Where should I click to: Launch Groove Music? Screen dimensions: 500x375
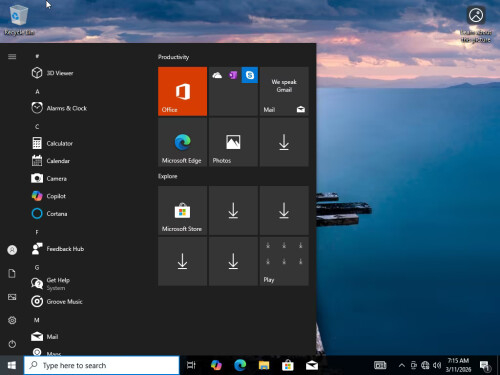[86, 301]
